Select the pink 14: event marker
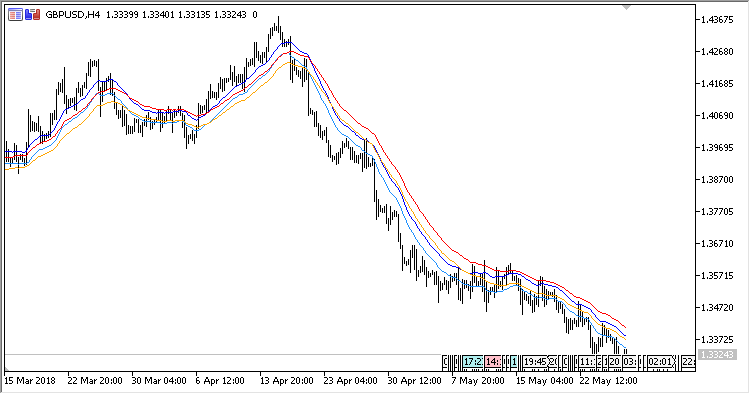 point(493,362)
